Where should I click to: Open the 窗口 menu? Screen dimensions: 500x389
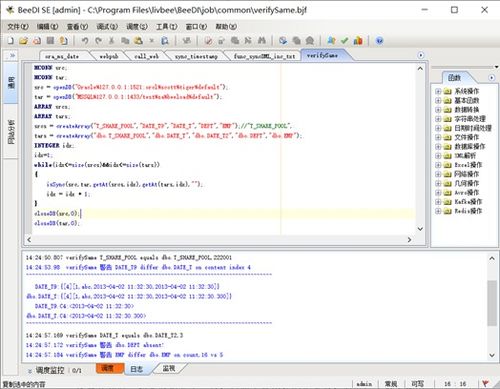click(x=196, y=27)
